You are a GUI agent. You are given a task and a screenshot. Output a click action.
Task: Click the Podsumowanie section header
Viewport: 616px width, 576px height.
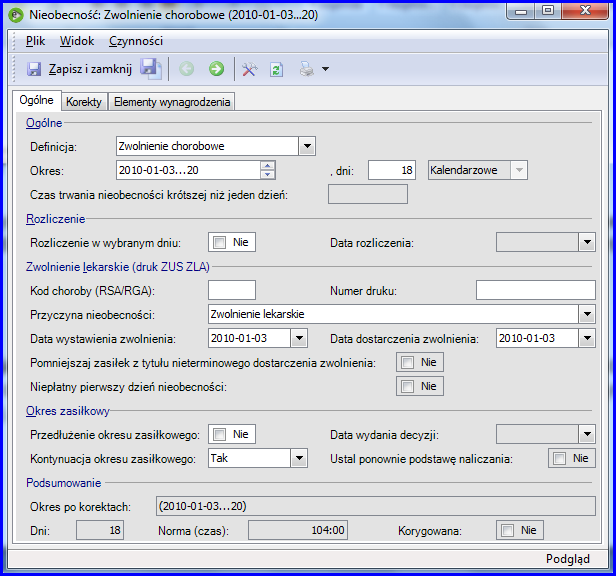64,483
